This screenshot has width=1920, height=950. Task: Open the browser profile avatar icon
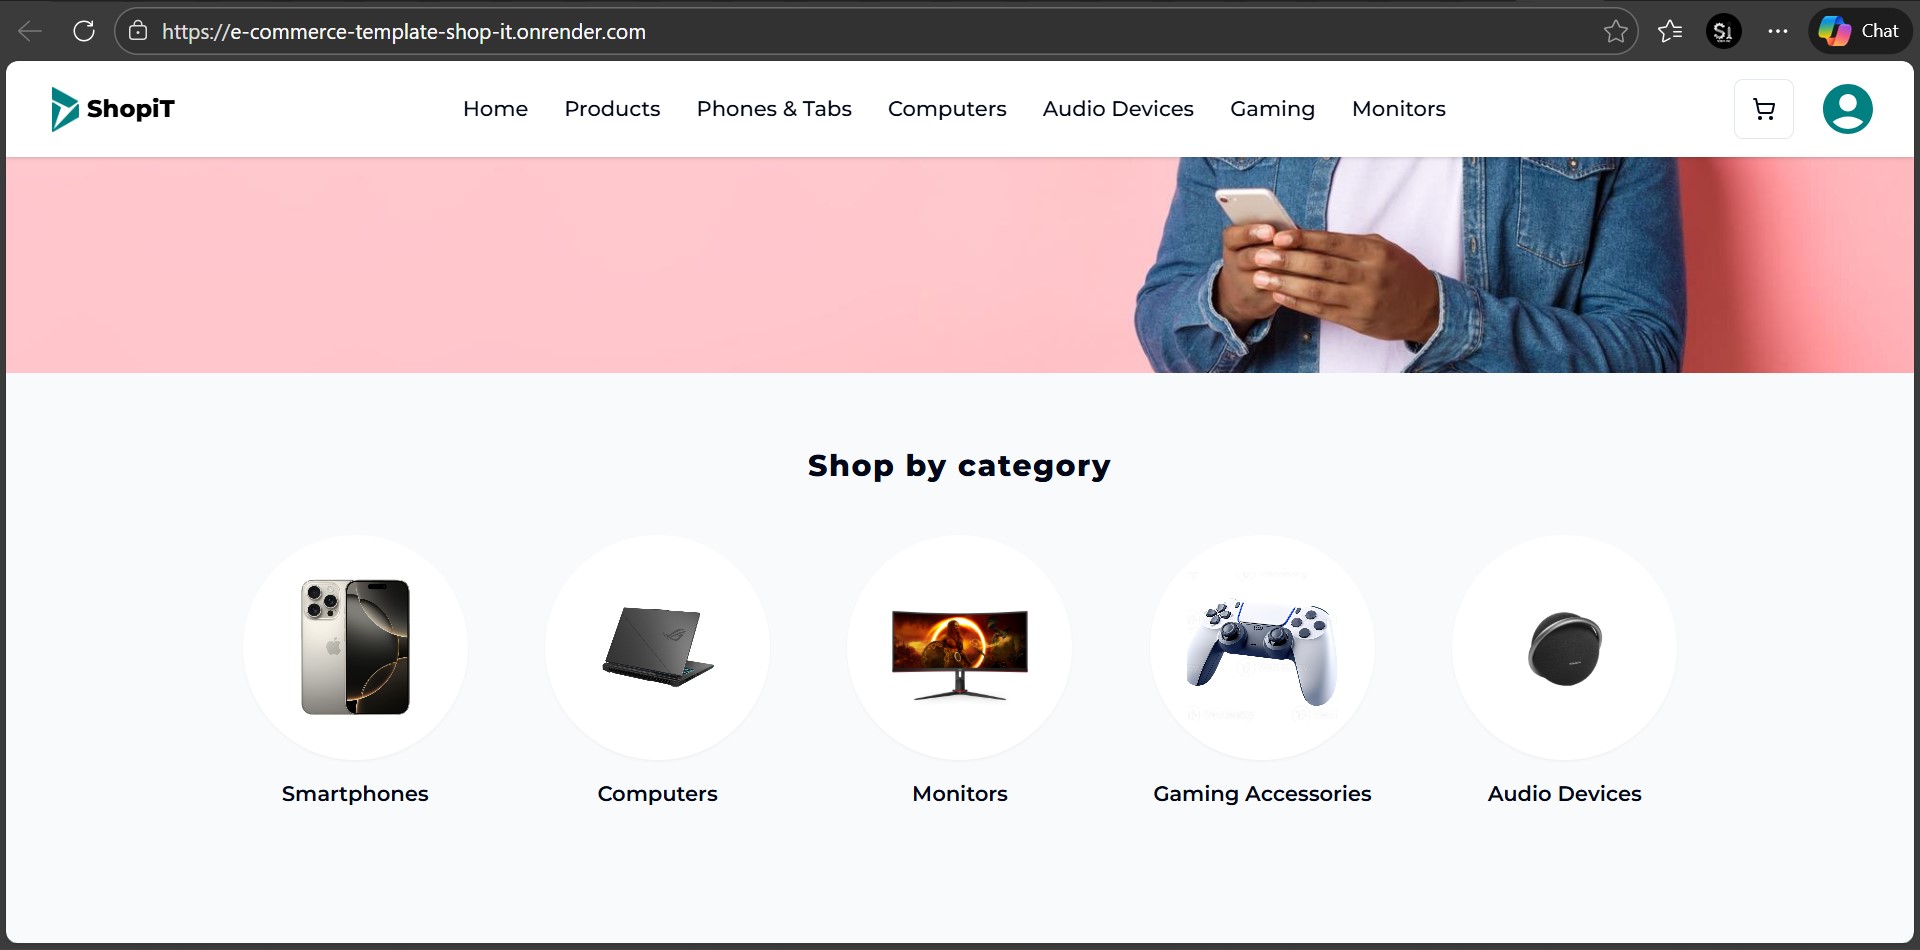tap(1723, 31)
